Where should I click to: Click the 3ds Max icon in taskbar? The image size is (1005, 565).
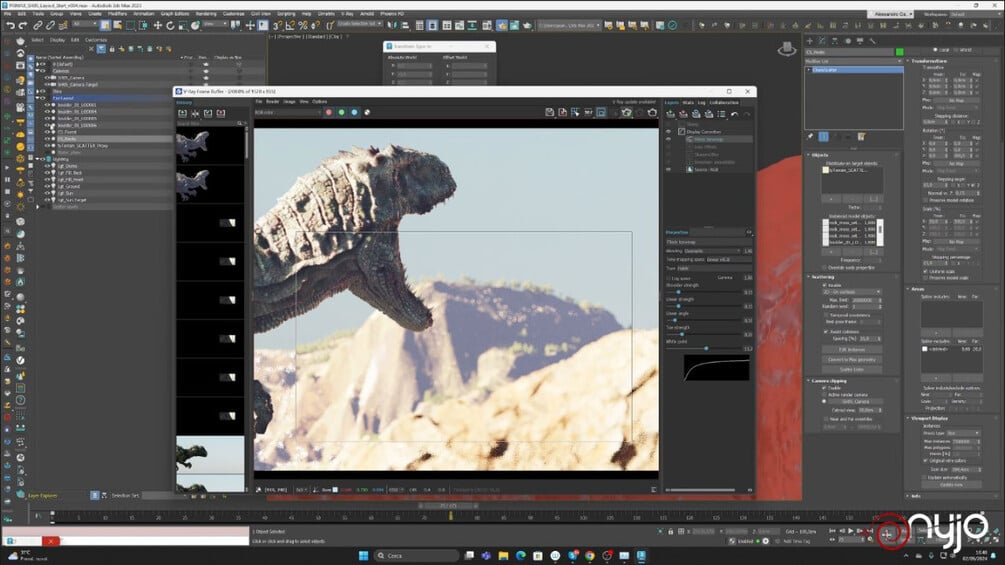pyautogui.click(x=642, y=555)
